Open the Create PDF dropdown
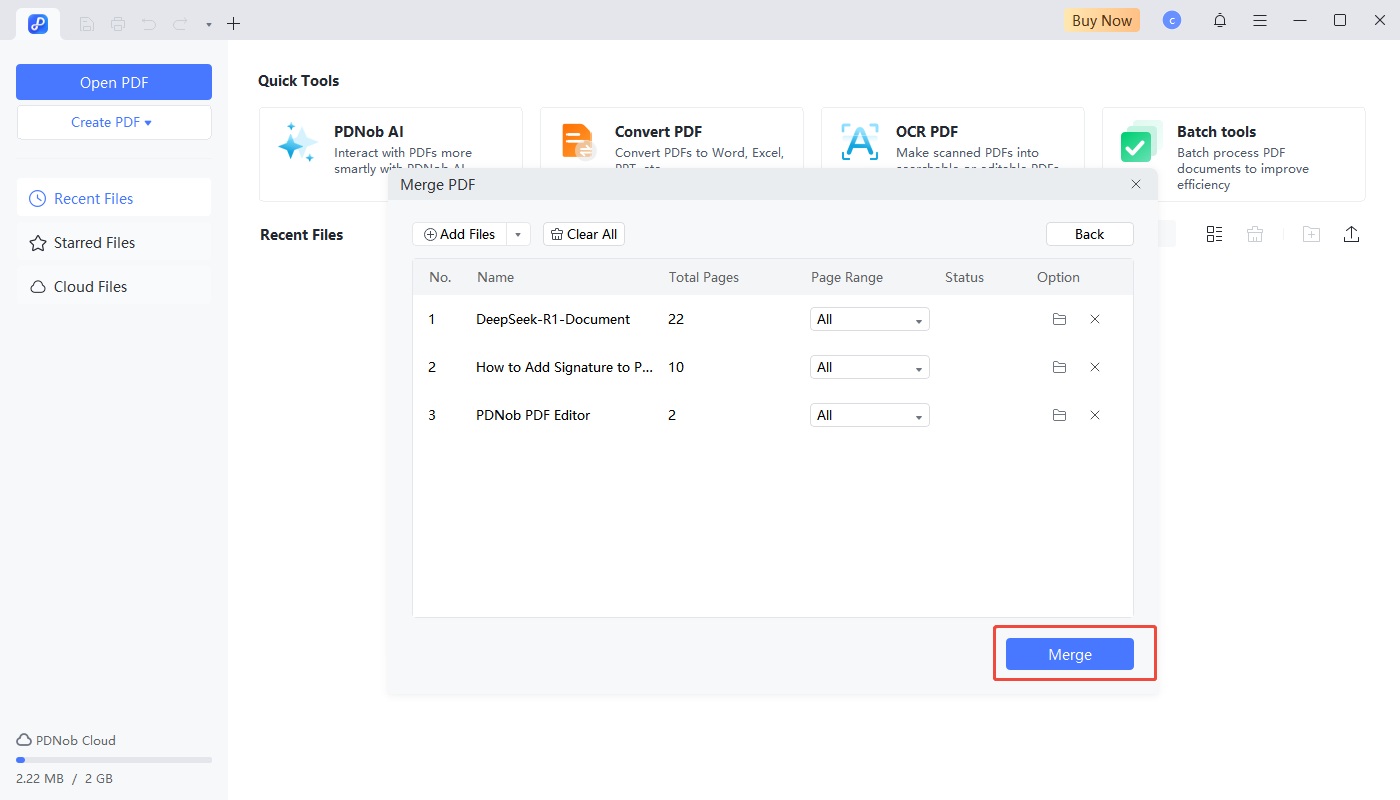This screenshot has width=1400, height=800. click(x=113, y=122)
